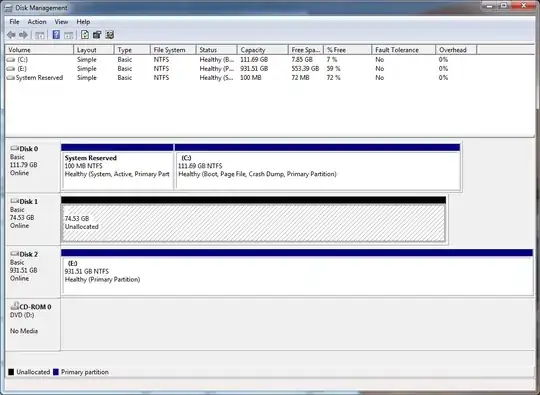Click the '111.69 GB' capacity cell
Image resolution: width=540 pixels, height=395 pixels.
(x=254, y=60)
